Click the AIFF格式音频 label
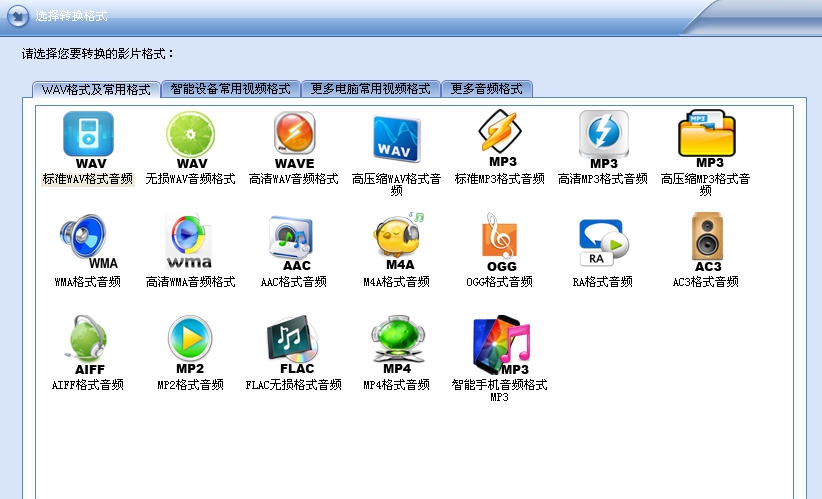Image resolution: width=822 pixels, height=499 pixels. pos(88,385)
